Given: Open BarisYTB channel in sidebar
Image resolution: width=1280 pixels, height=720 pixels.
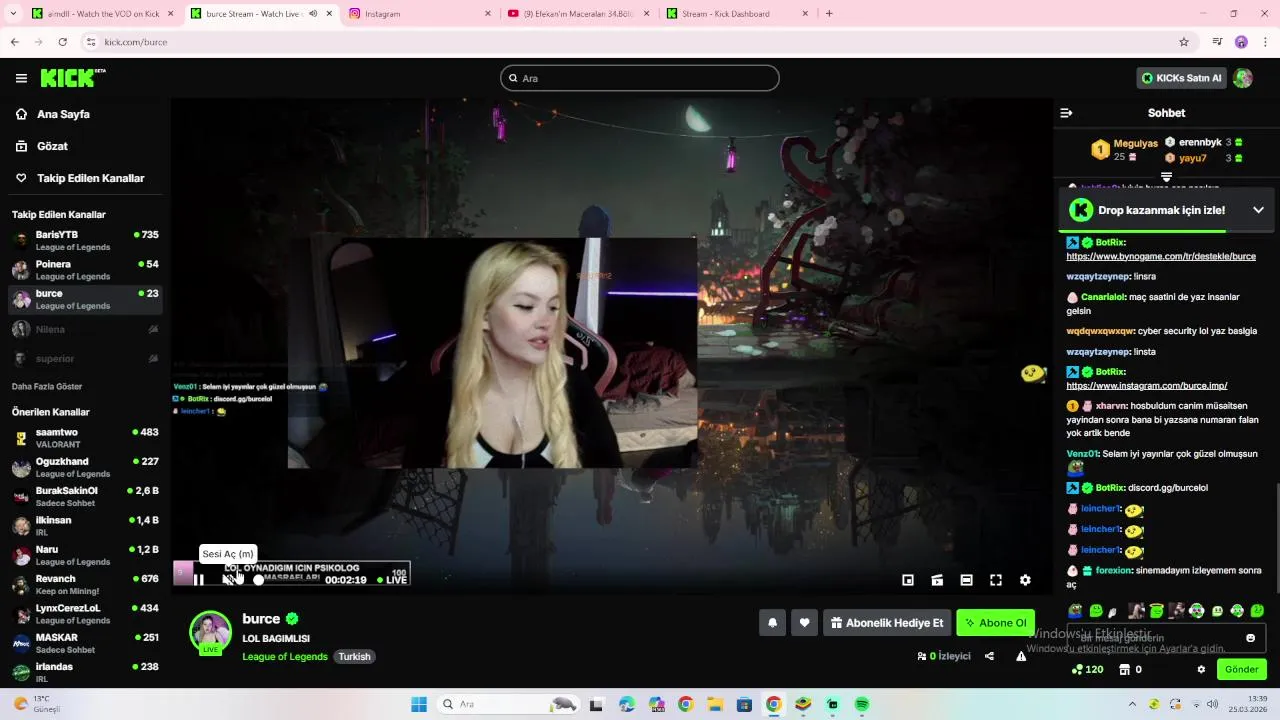Looking at the screenshot, I should pos(86,240).
